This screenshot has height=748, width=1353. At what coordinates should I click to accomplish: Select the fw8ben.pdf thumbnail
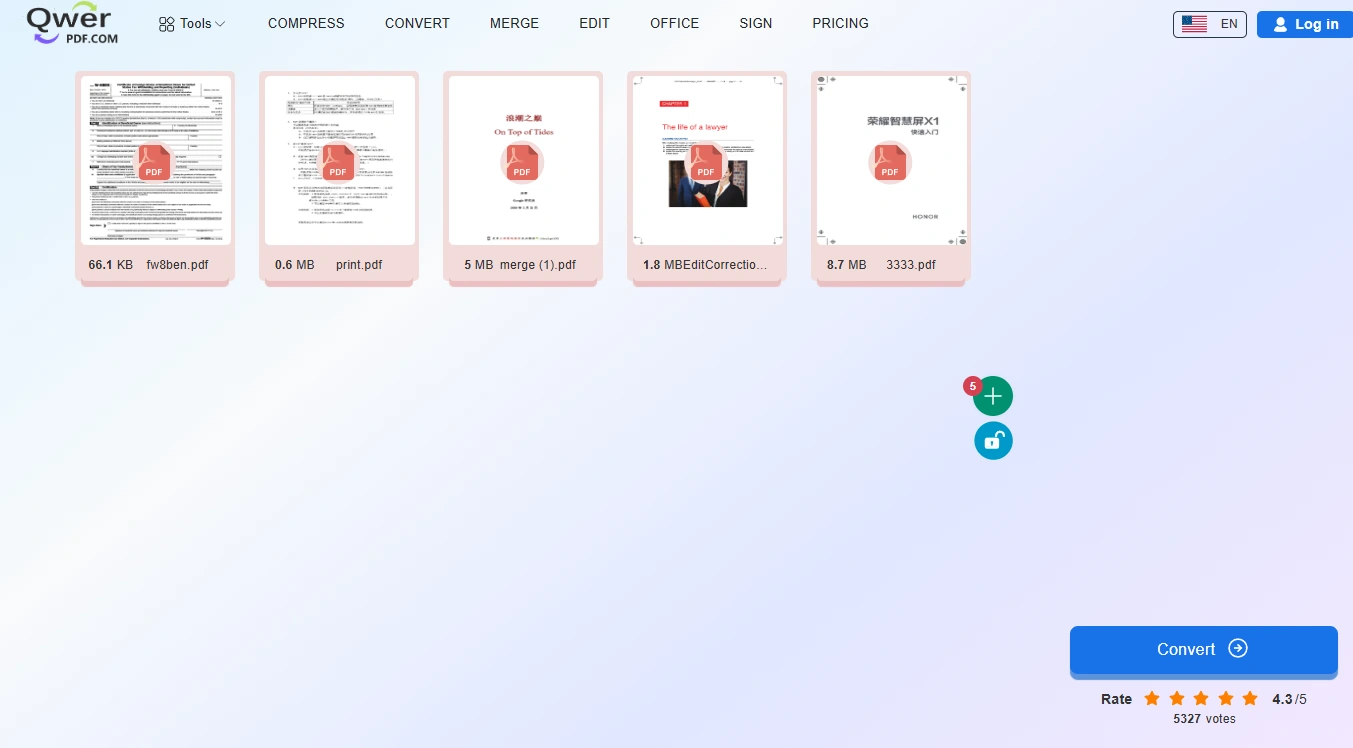[155, 160]
